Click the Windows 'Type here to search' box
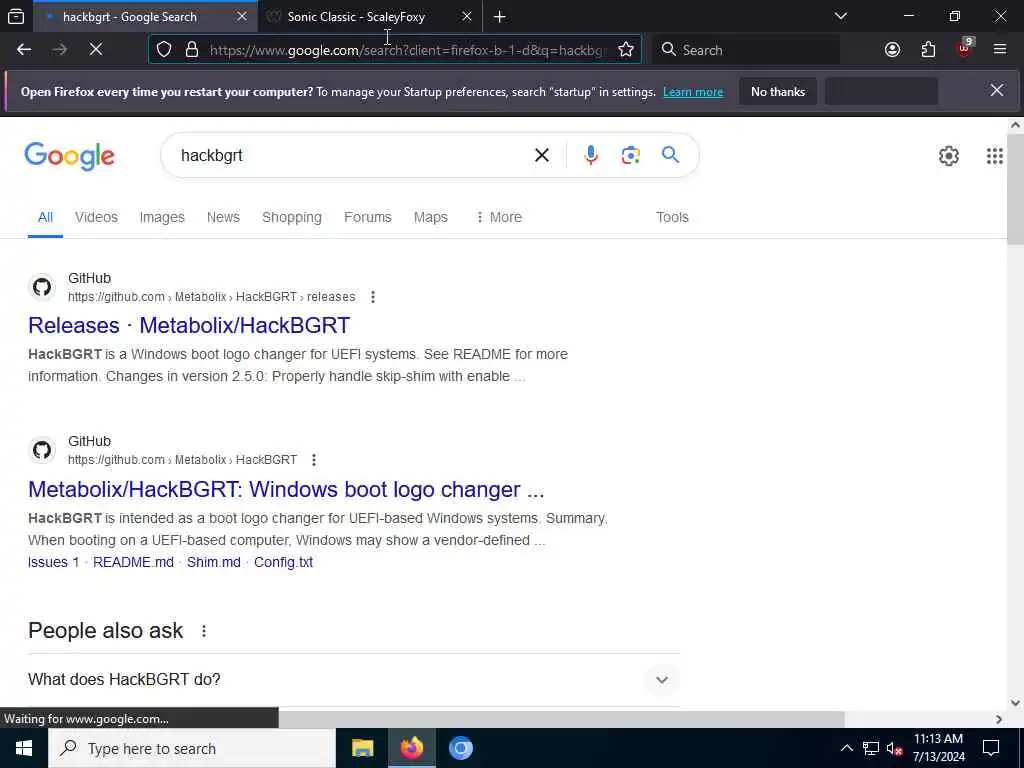The width and height of the screenshot is (1024, 768). pos(191,748)
